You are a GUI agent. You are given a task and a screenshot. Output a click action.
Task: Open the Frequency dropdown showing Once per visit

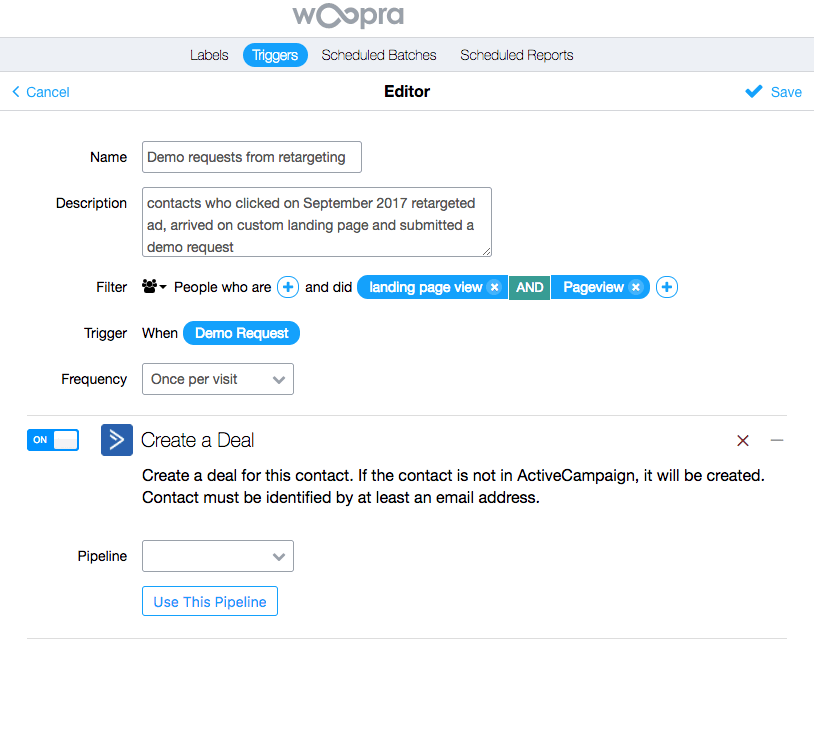[217, 379]
